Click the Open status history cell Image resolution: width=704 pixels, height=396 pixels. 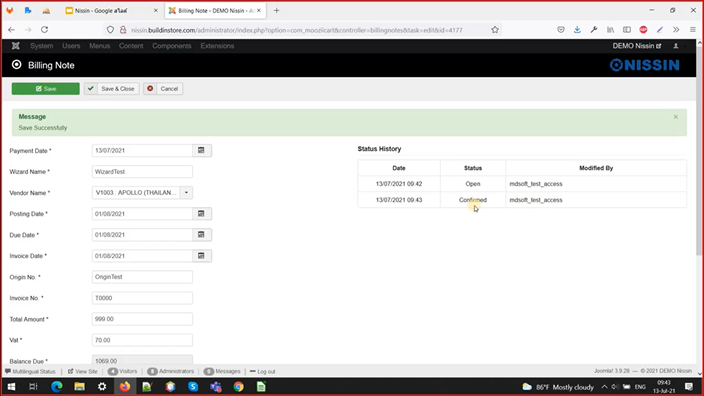473,184
